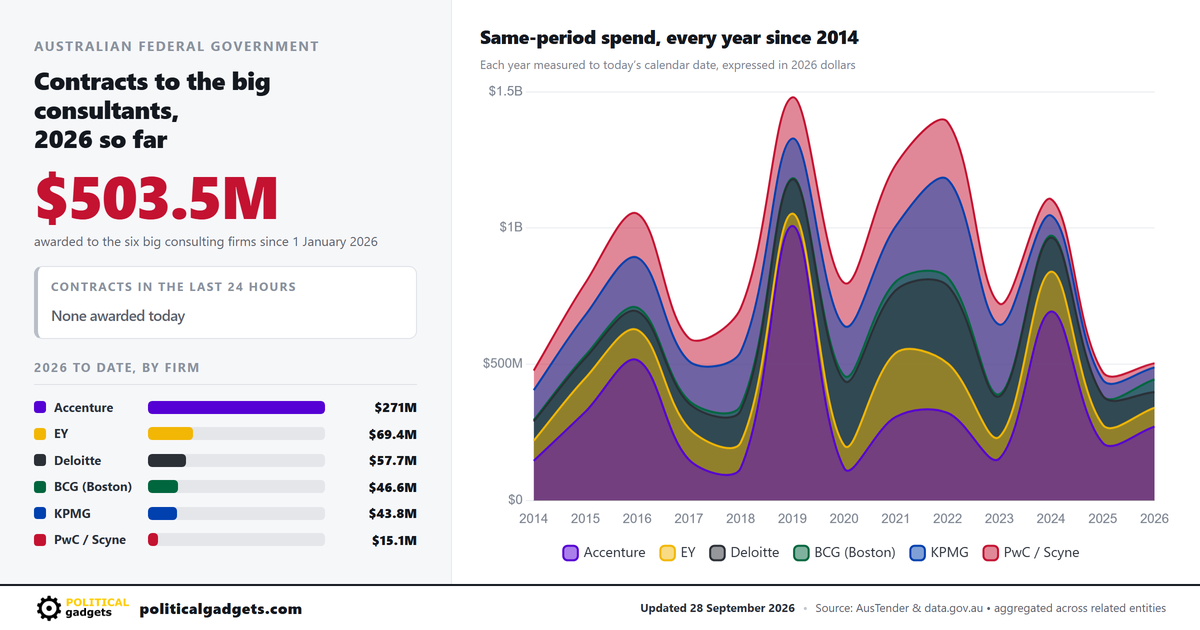Click the 'Australian Federal Government' label
This screenshot has height=630, width=1200.
click(x=177, y=46)
